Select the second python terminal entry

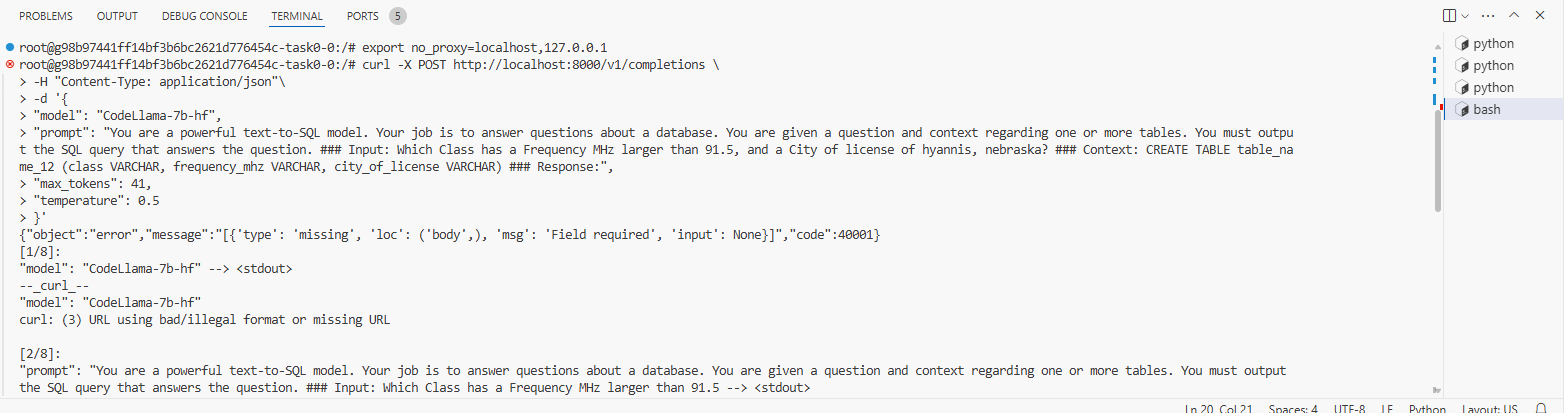[1493, 66]
